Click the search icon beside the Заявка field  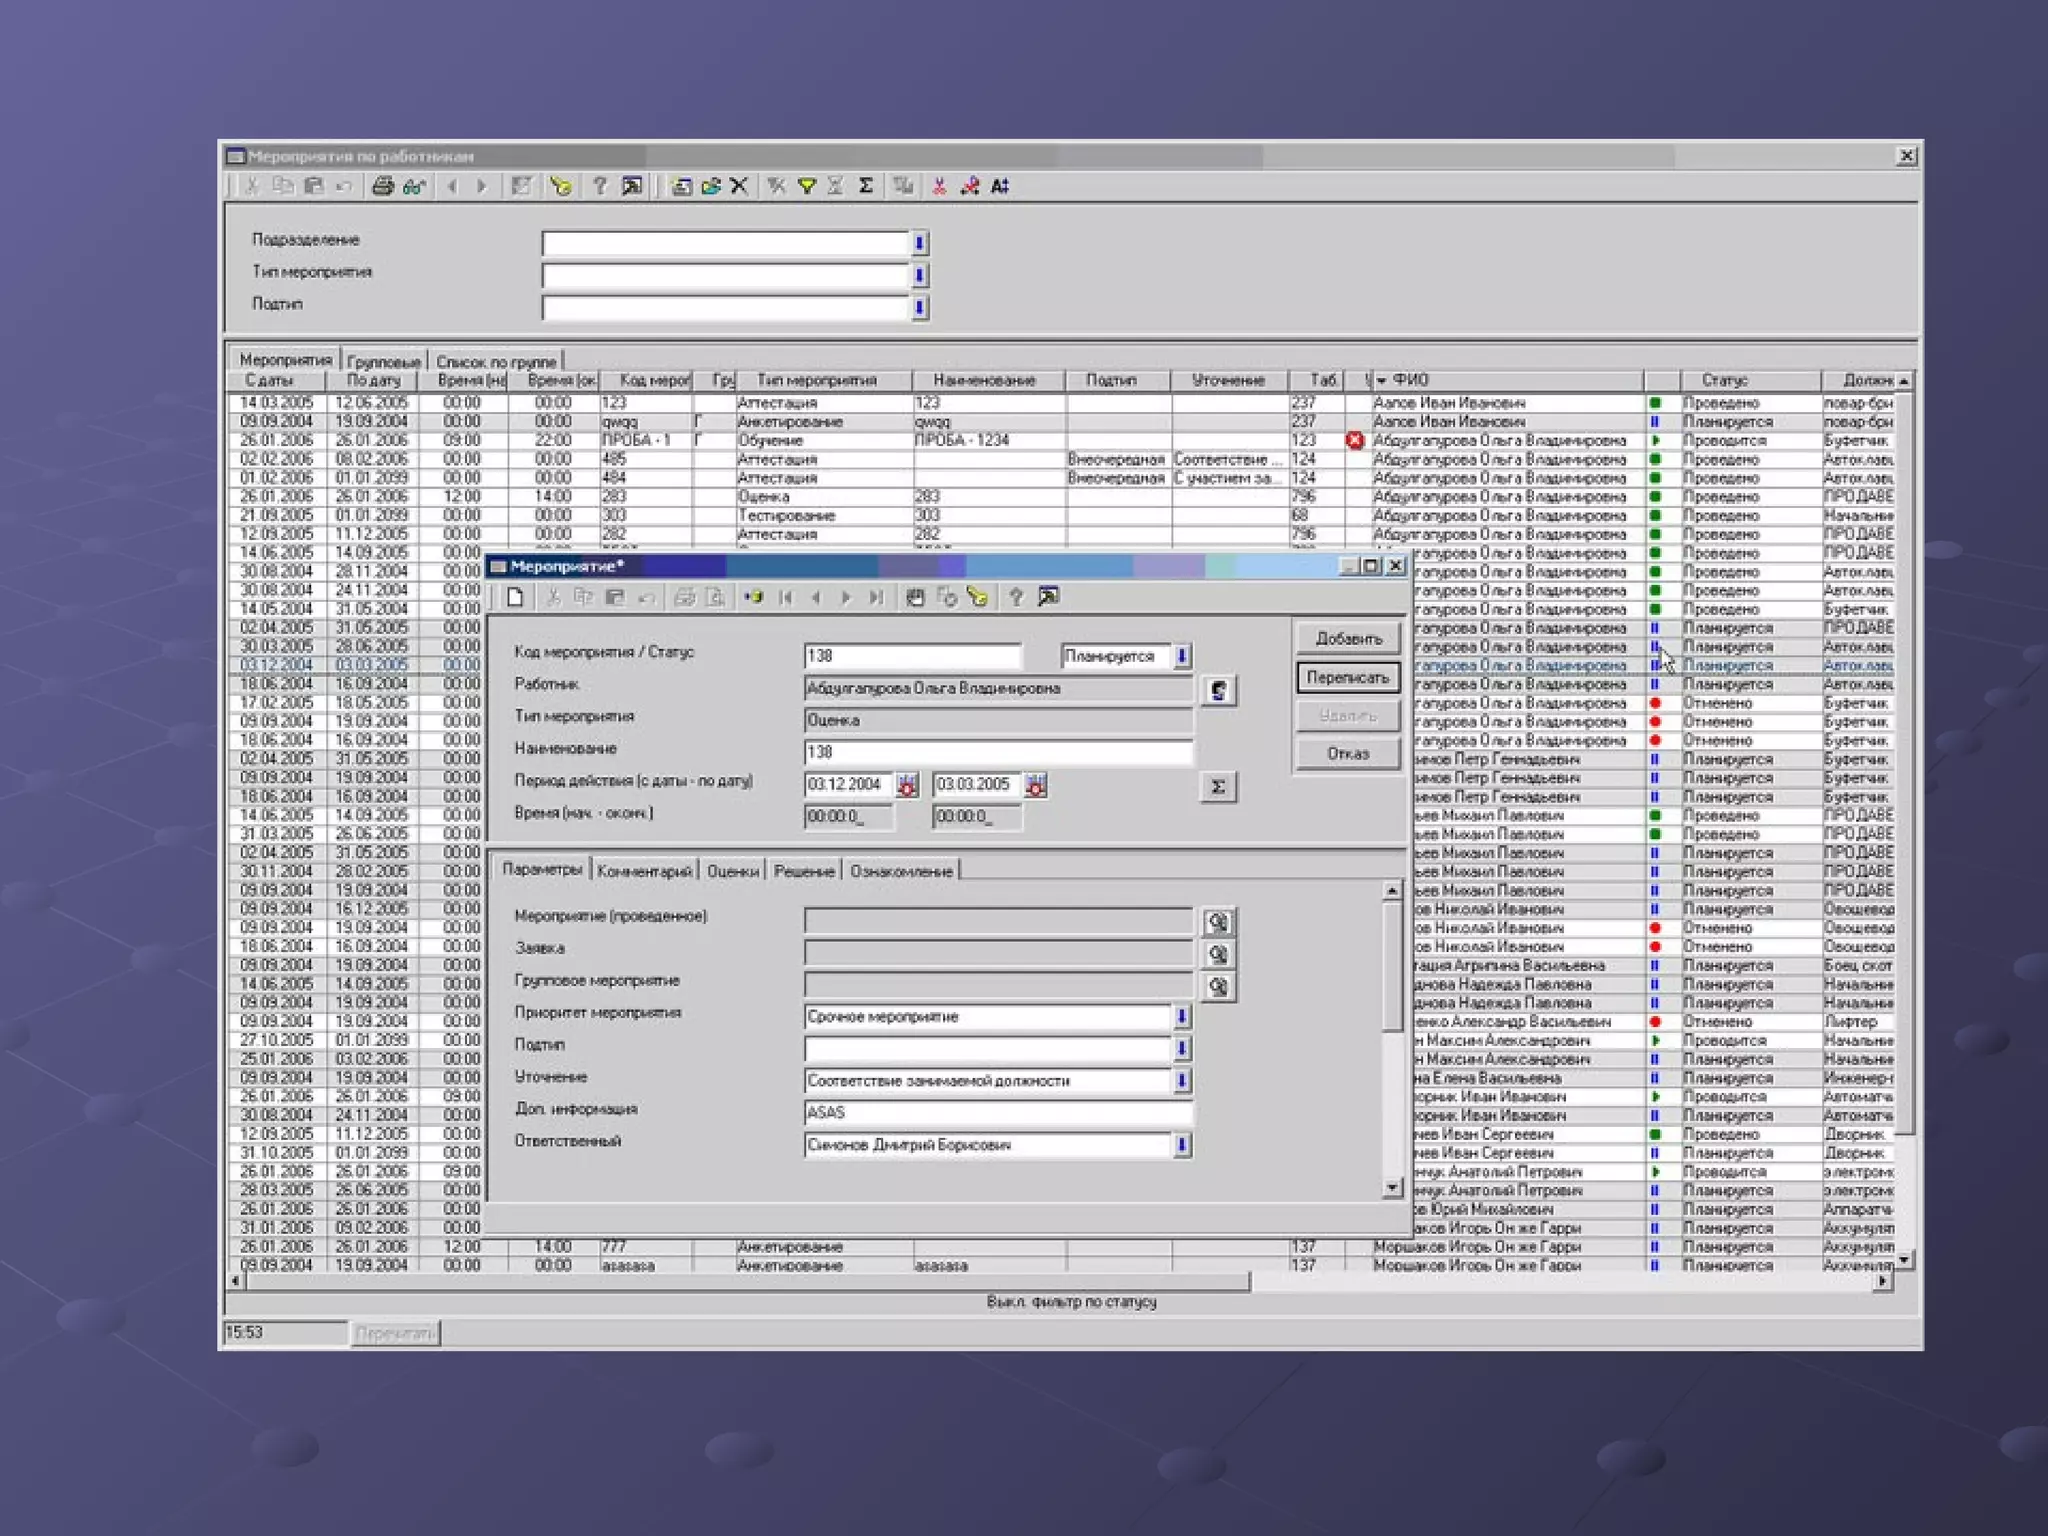1218,954
